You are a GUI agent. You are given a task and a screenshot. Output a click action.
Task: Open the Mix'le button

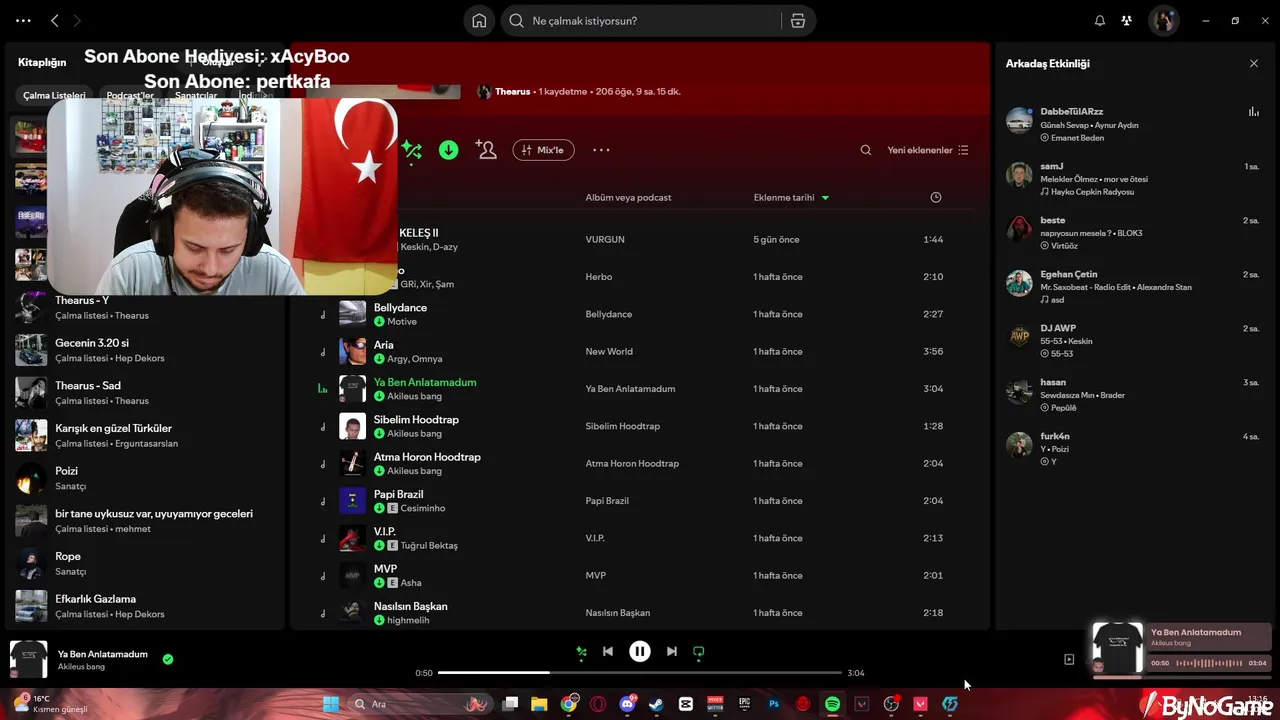543,150
